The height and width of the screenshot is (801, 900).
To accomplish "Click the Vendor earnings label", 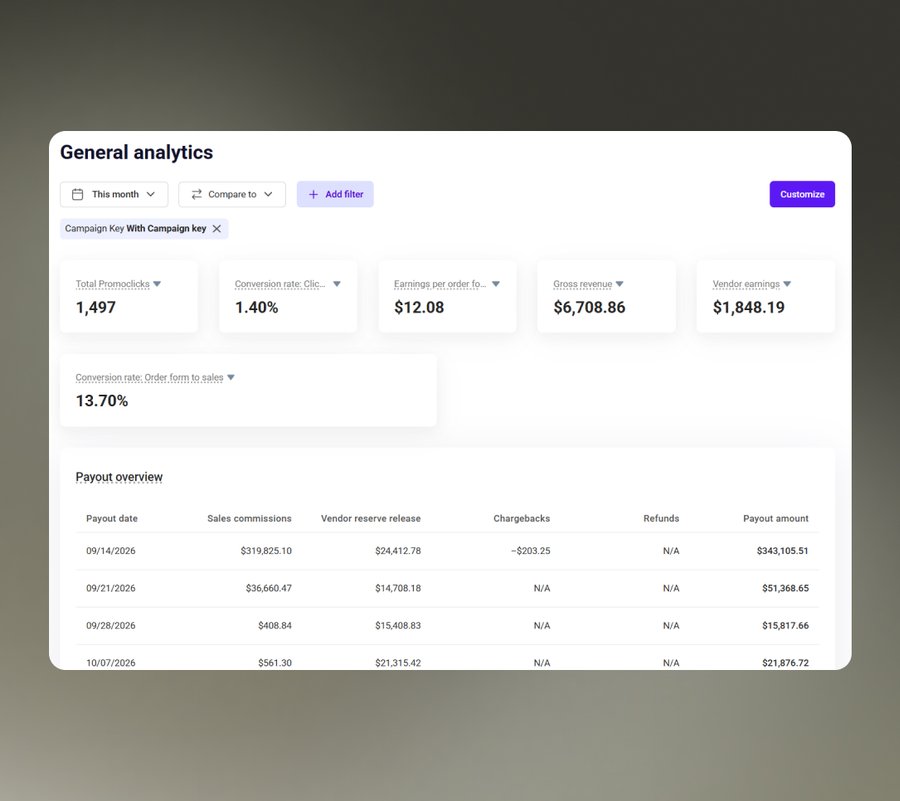I will (x=746, y=284).
